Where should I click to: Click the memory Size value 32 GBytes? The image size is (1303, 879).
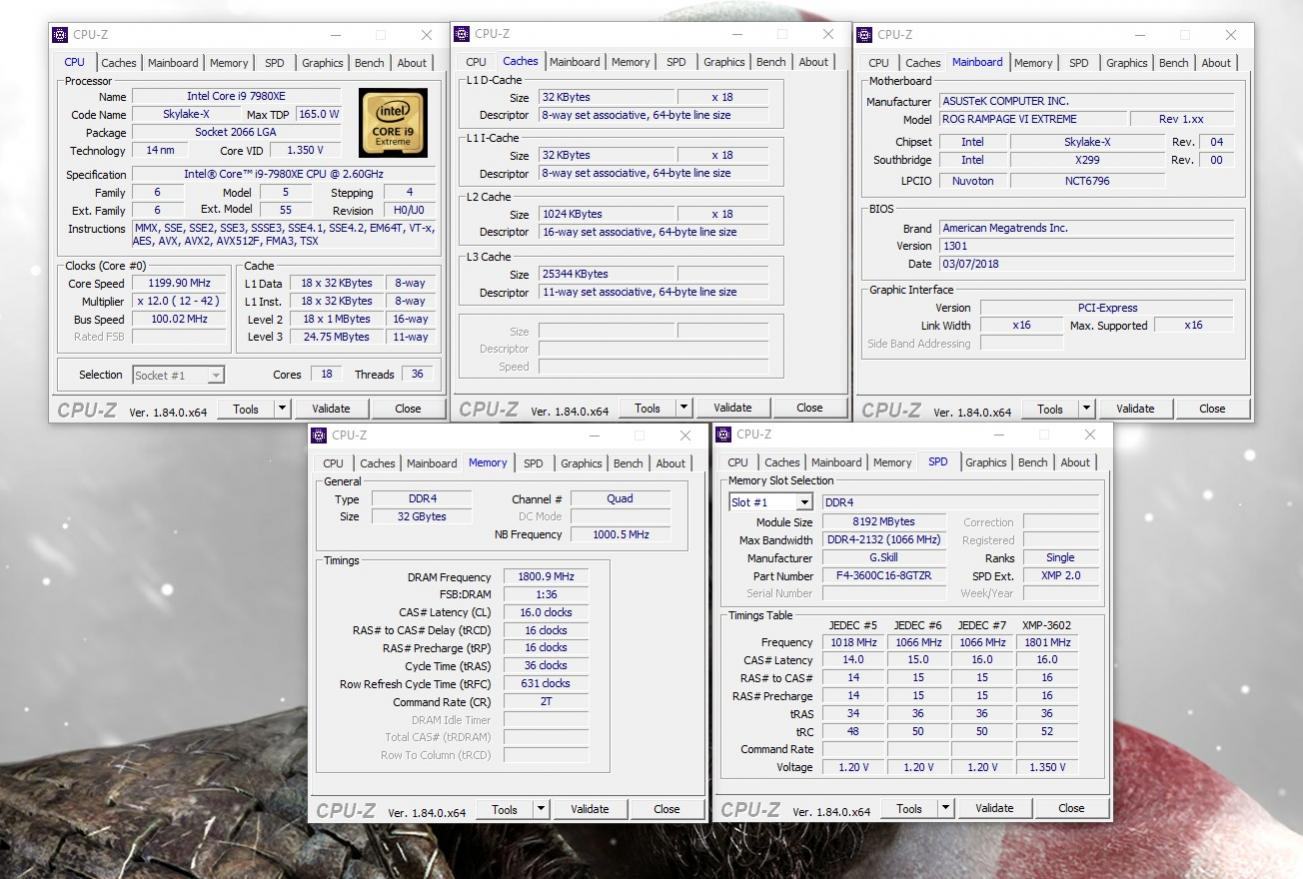pos(421,517)
